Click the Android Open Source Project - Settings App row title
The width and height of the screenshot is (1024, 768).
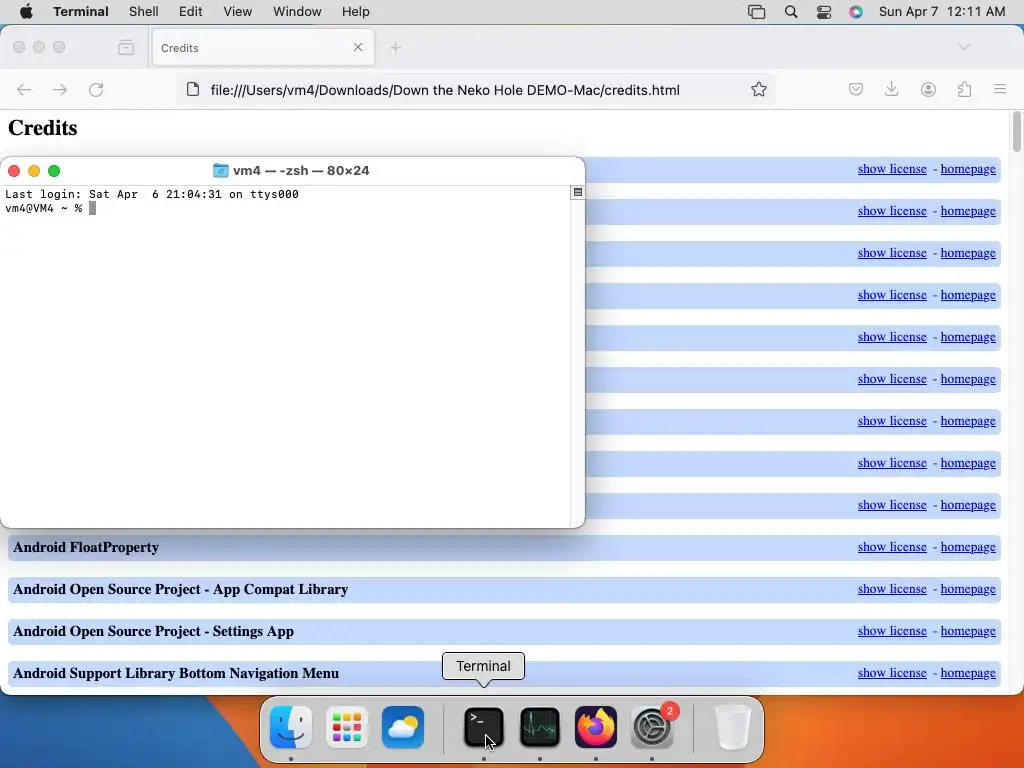pos(153,632)
